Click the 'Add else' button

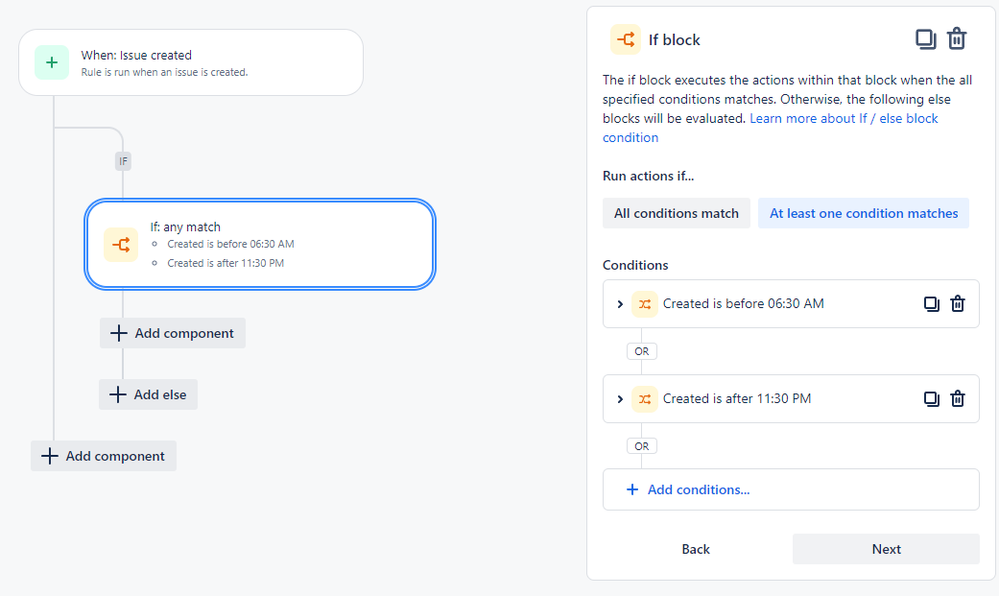click(x=149, y=395)
